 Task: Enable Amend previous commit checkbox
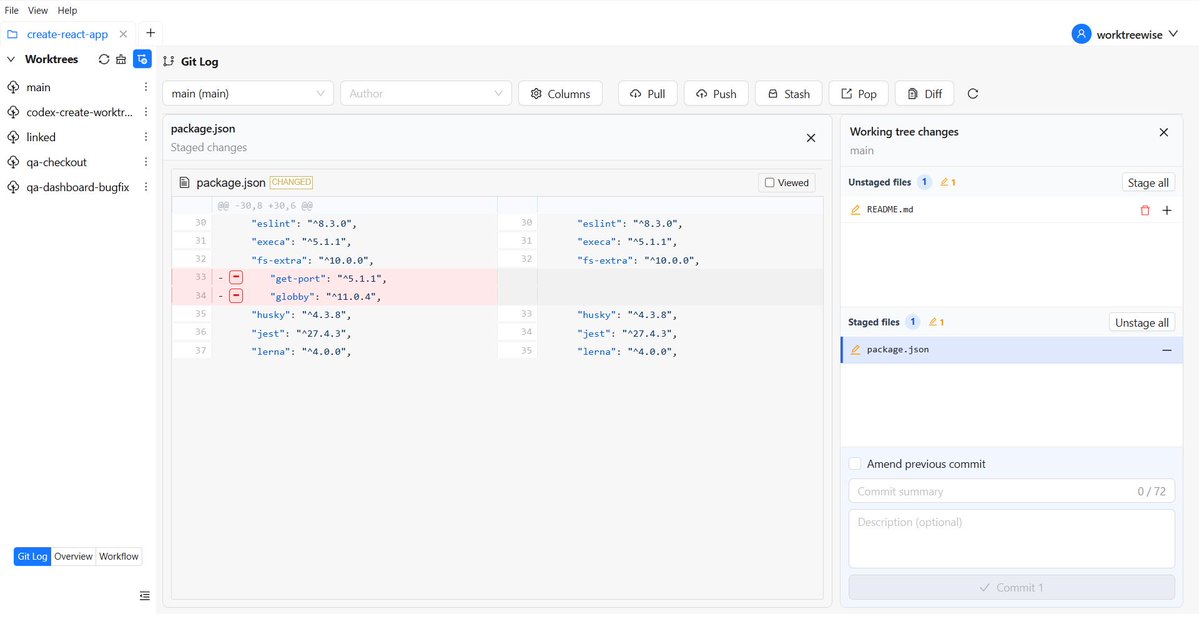(855, 464)
